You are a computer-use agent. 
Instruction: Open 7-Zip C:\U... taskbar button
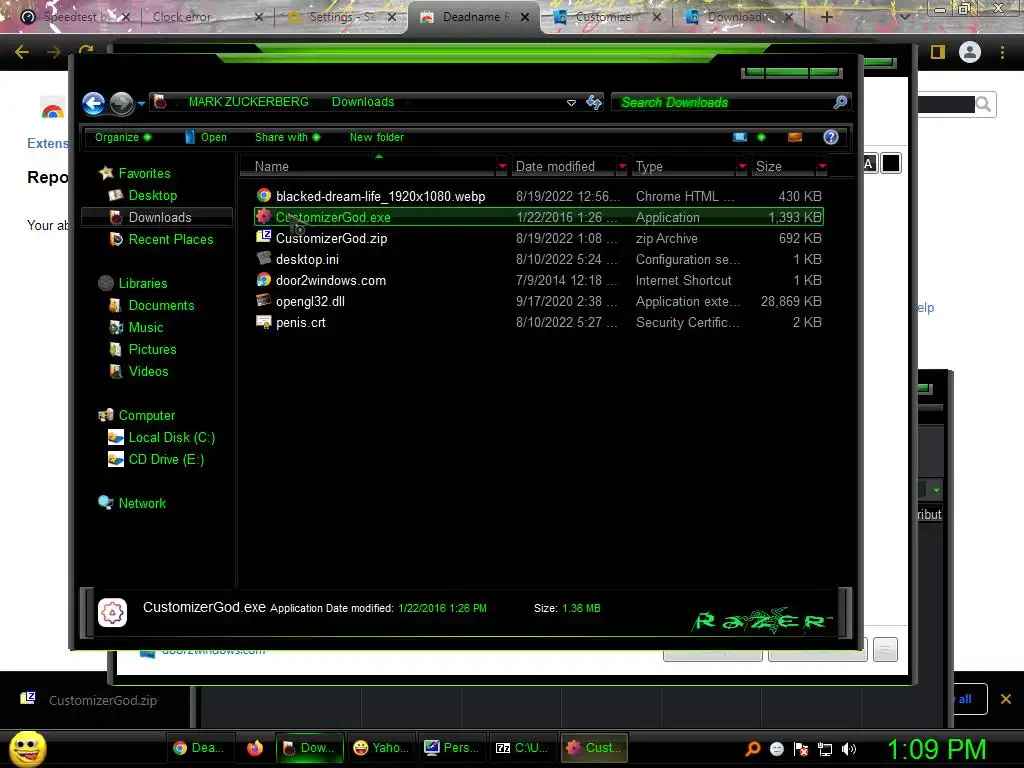coord(521,748)
